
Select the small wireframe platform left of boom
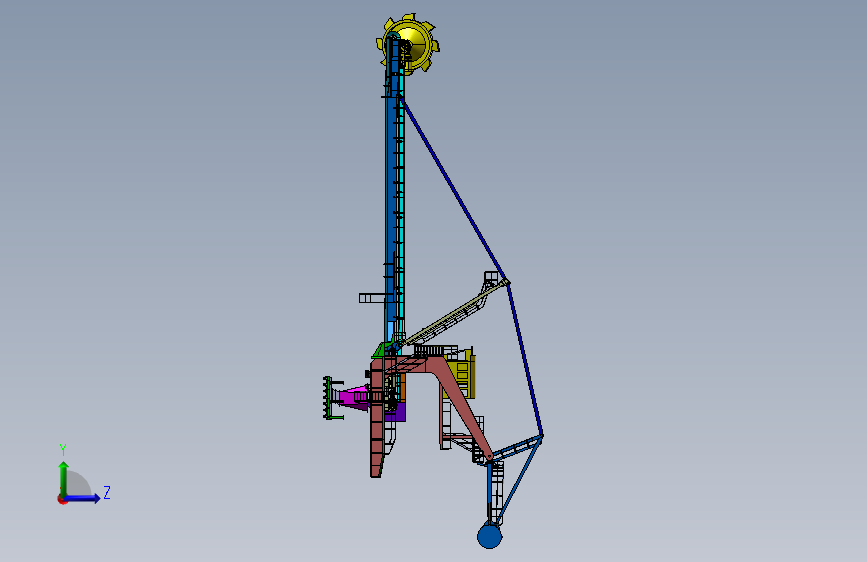pyautogui.click(x=372, y=298)
